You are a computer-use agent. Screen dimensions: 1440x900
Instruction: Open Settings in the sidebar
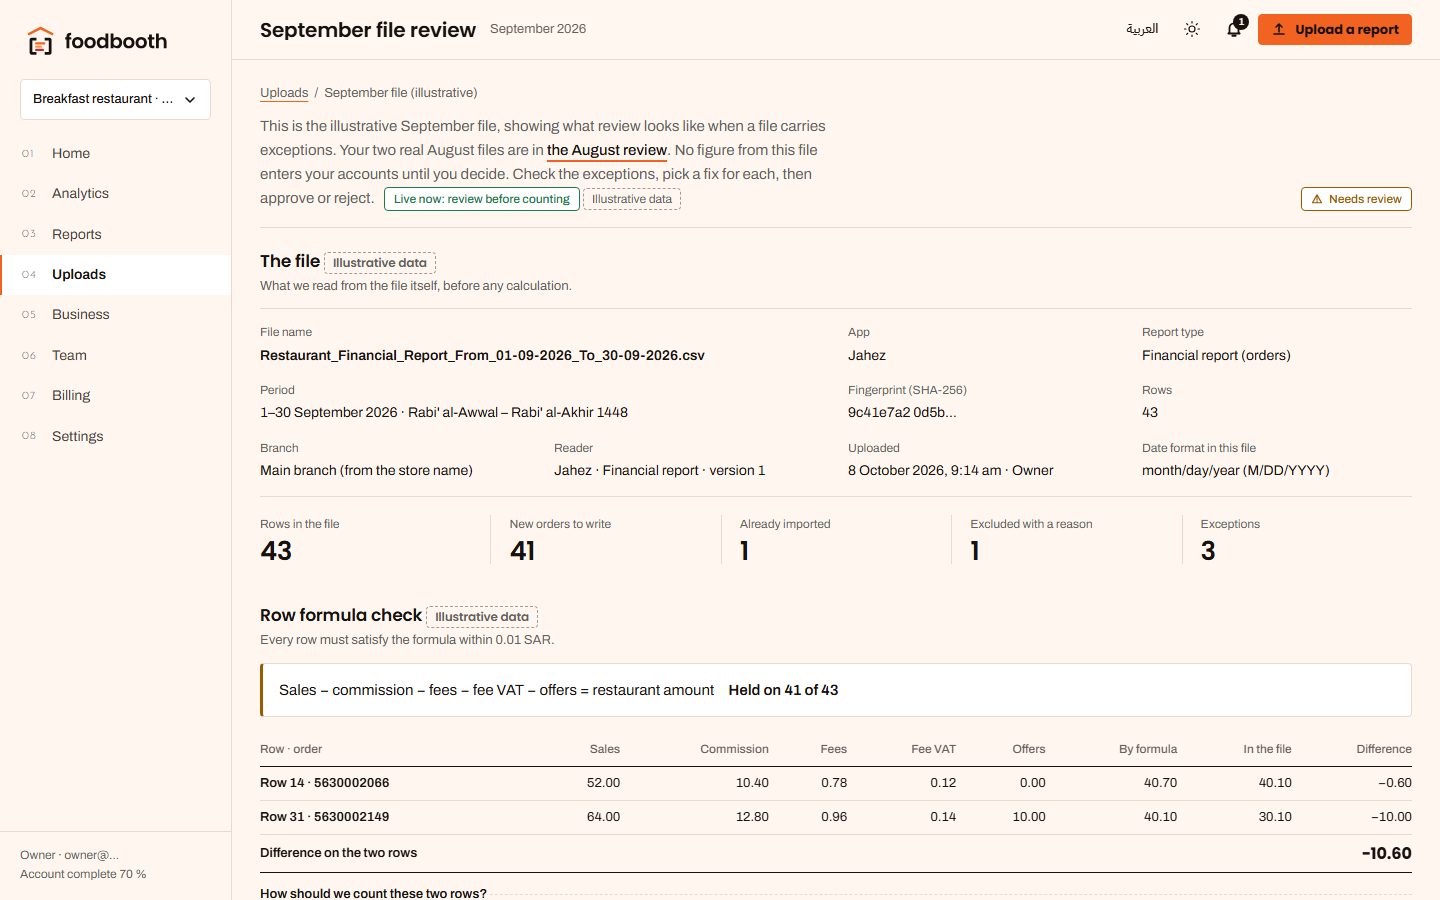coord(115,436)
